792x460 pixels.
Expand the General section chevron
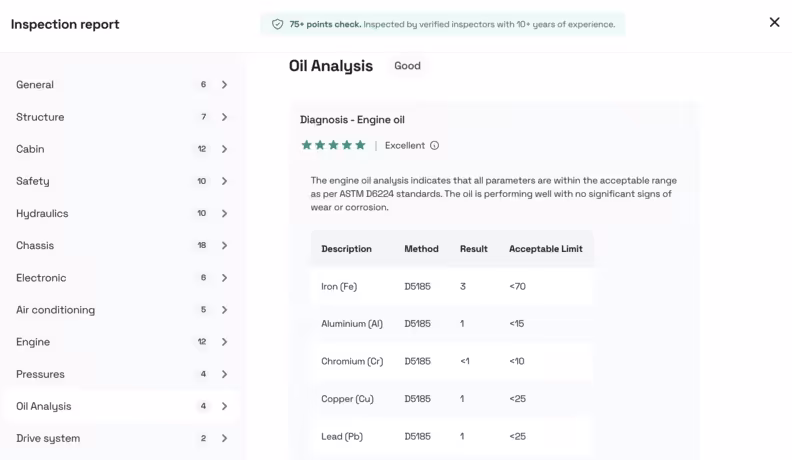coord(224,85)
